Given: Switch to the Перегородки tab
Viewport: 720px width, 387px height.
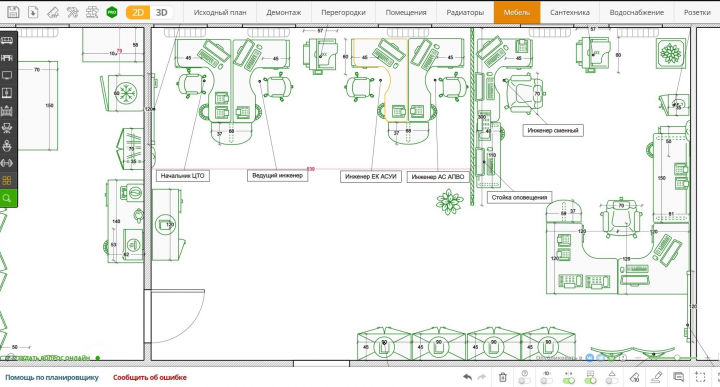Looking at the screenshot, I should (x=343, y=12).
